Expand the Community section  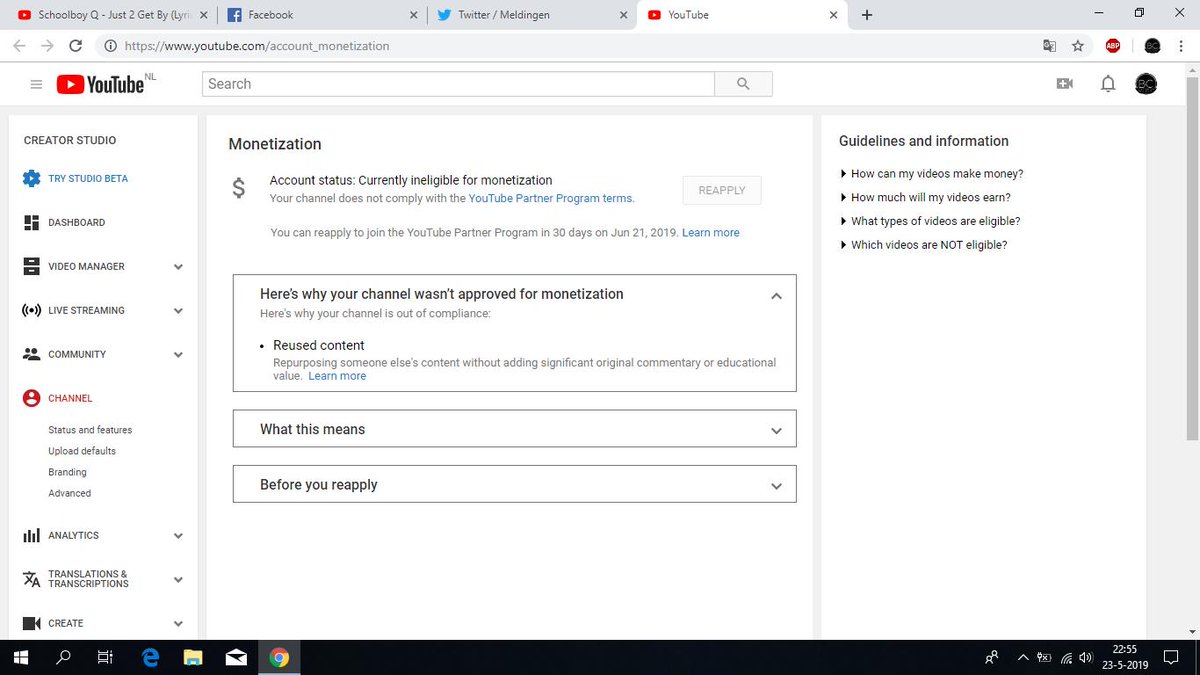pyautogui.click(x=178, y=355)
